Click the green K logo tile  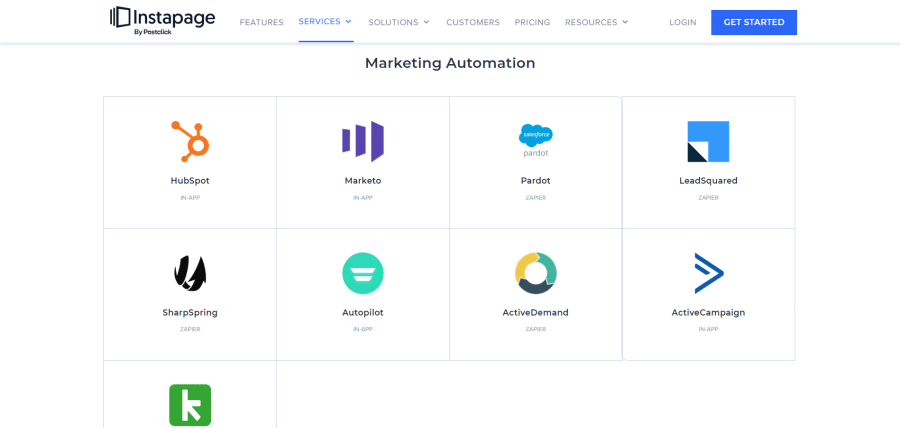[190, 405]
